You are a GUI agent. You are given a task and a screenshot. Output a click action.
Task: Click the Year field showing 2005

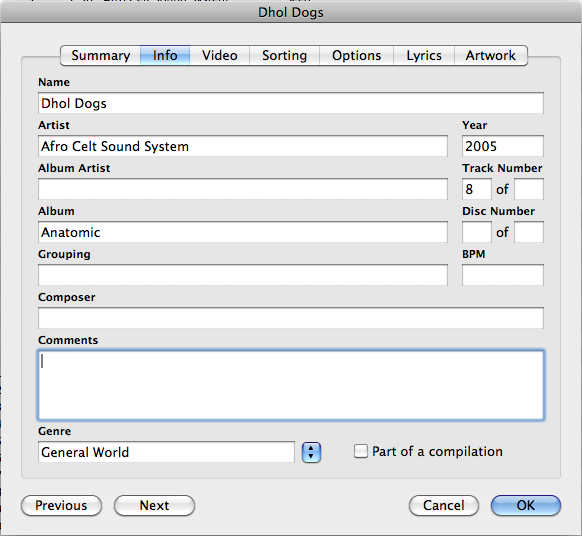pyautogui.click(x=503, y=146)
